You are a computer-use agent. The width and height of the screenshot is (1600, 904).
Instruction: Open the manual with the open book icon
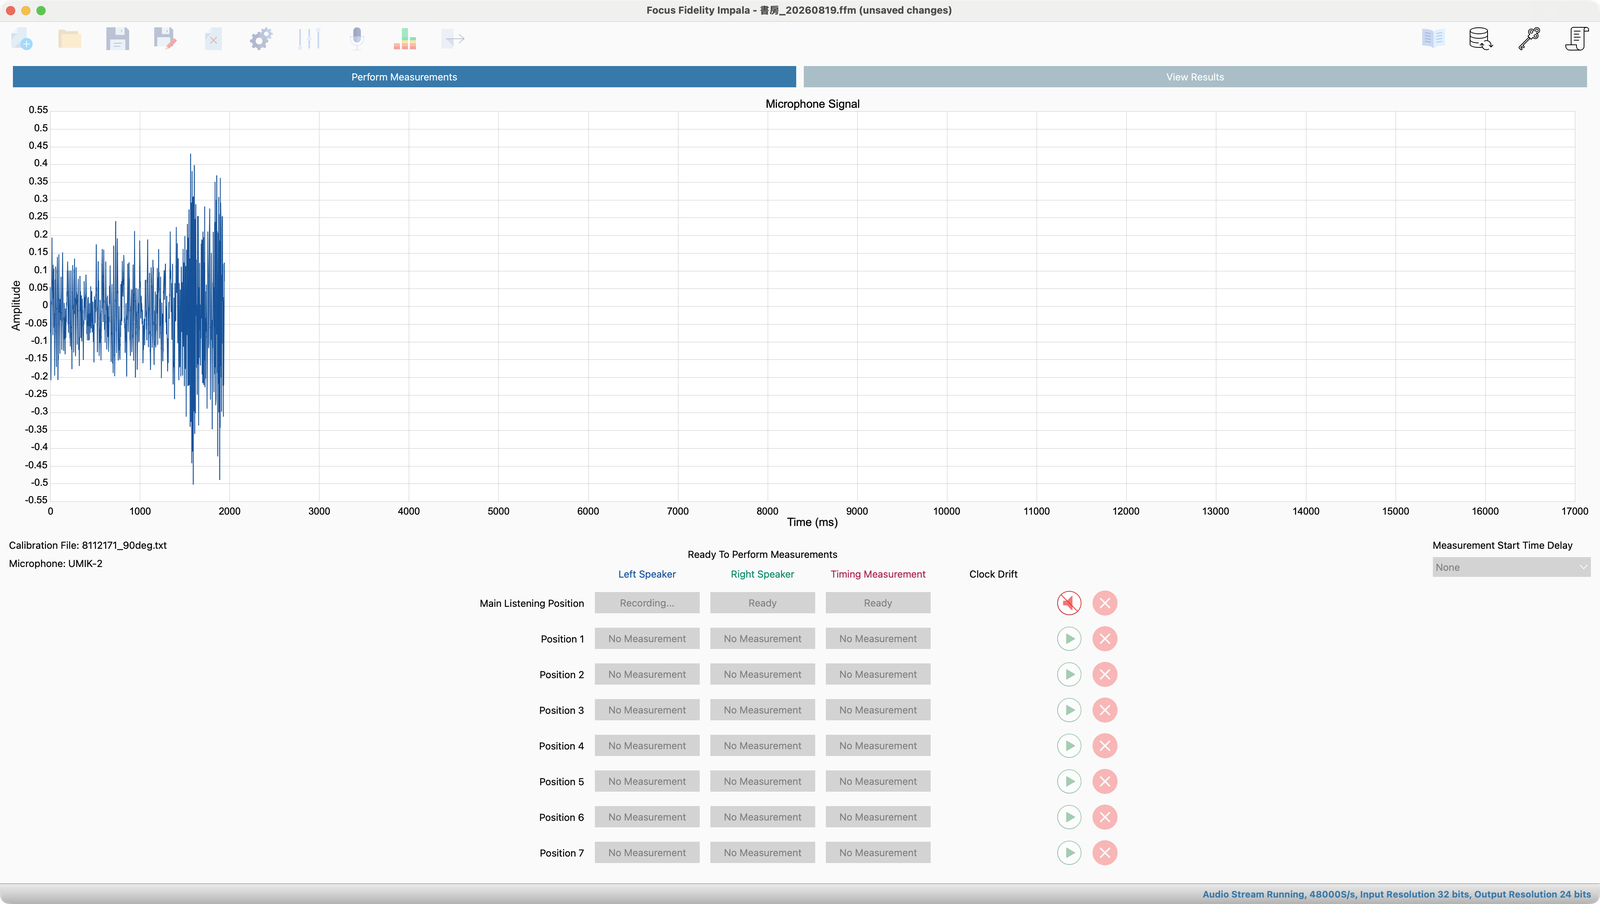1433,39
